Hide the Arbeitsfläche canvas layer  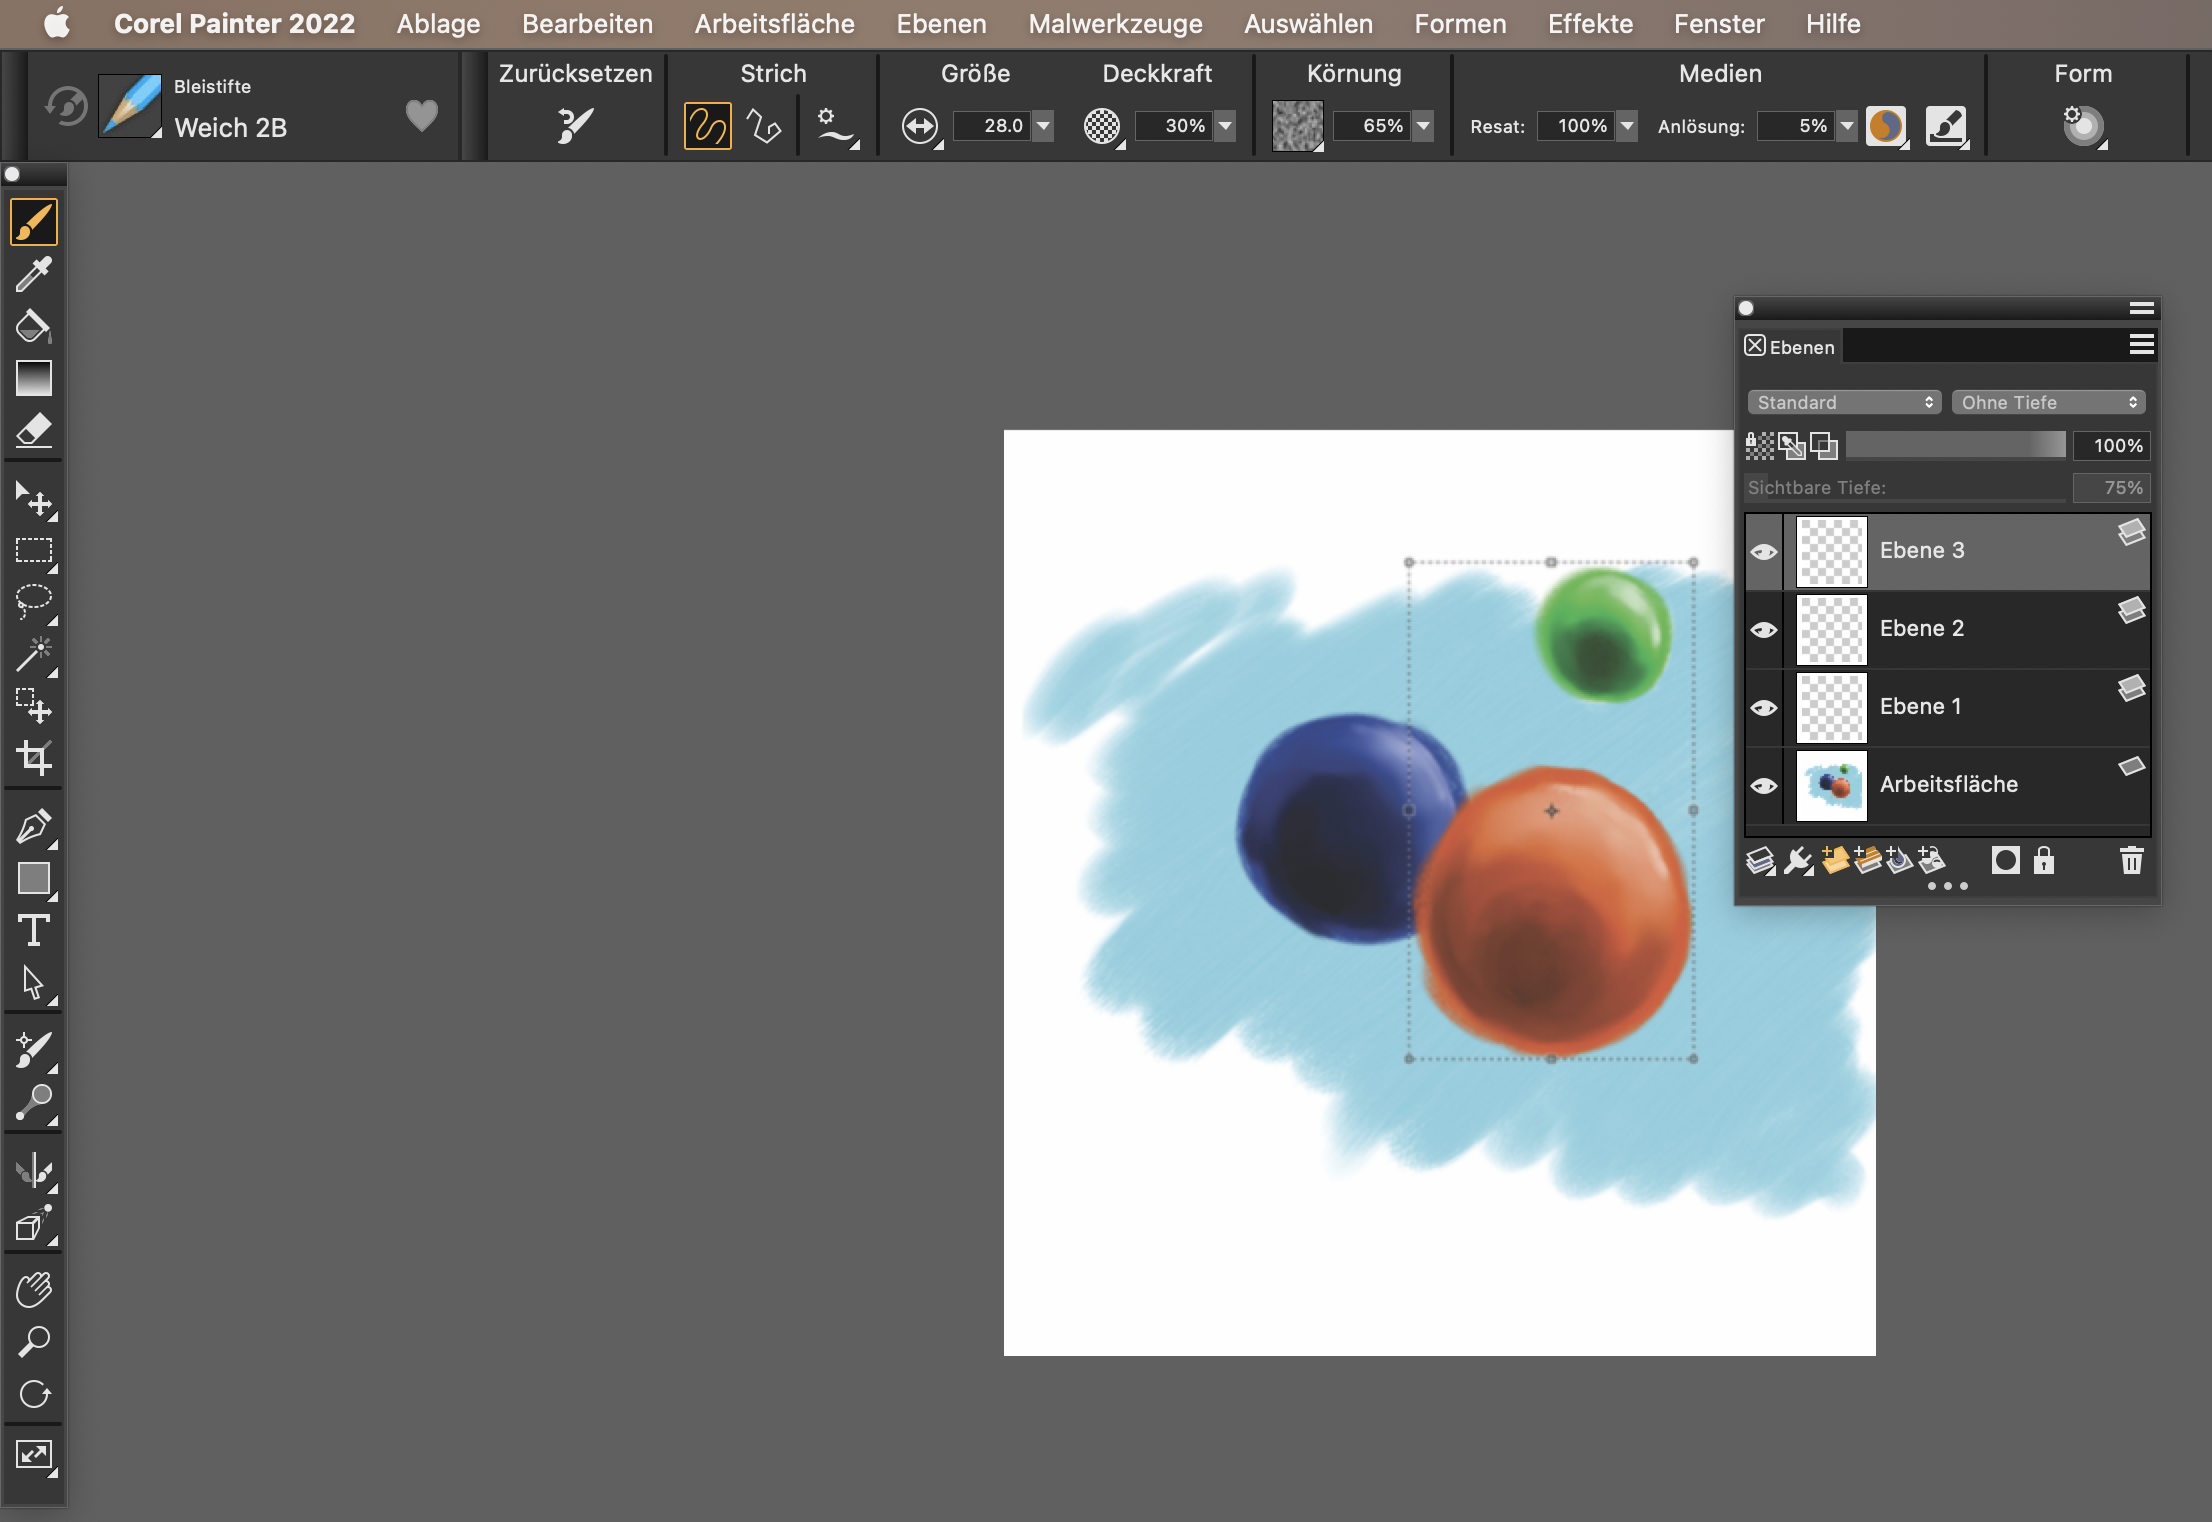point(1764,786)
